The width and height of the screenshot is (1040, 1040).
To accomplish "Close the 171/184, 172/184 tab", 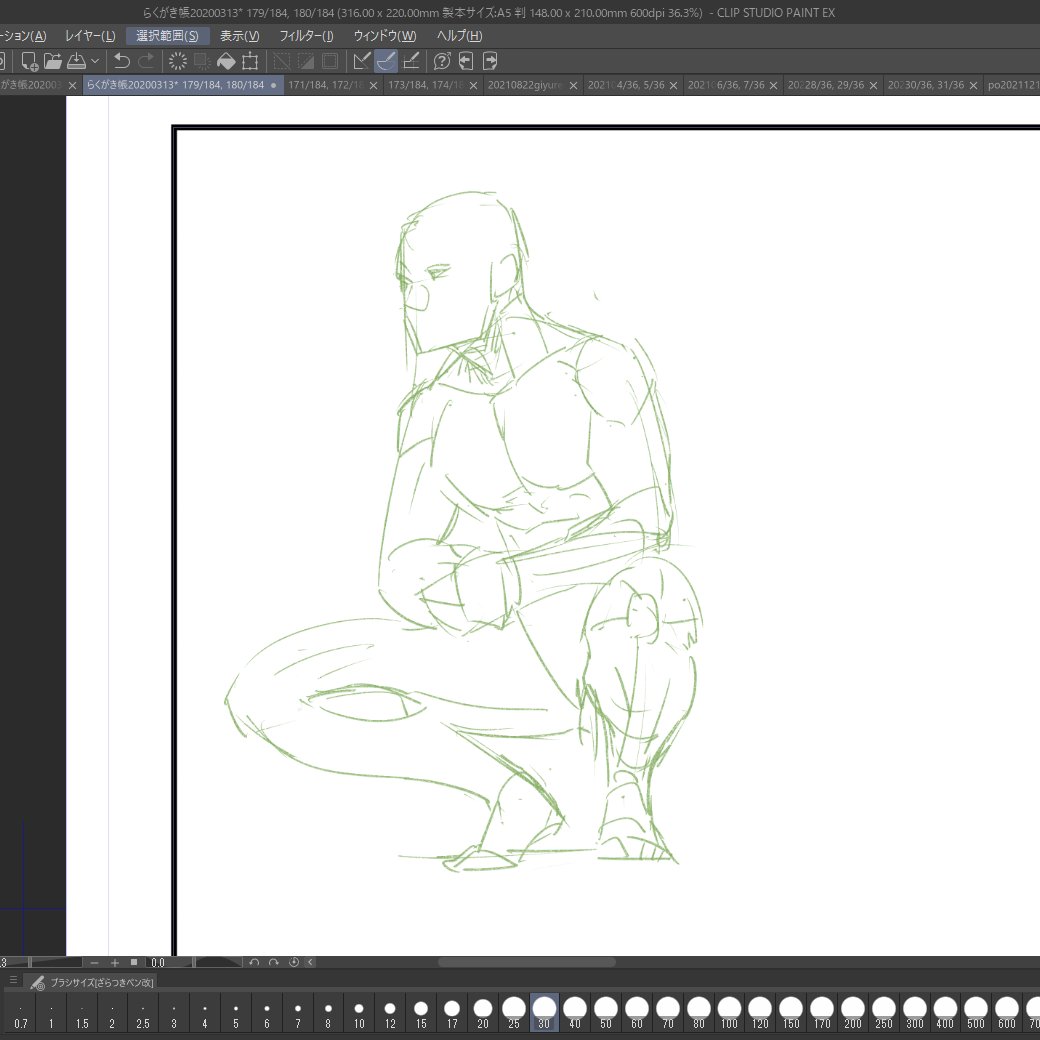I will pos(373,86).
